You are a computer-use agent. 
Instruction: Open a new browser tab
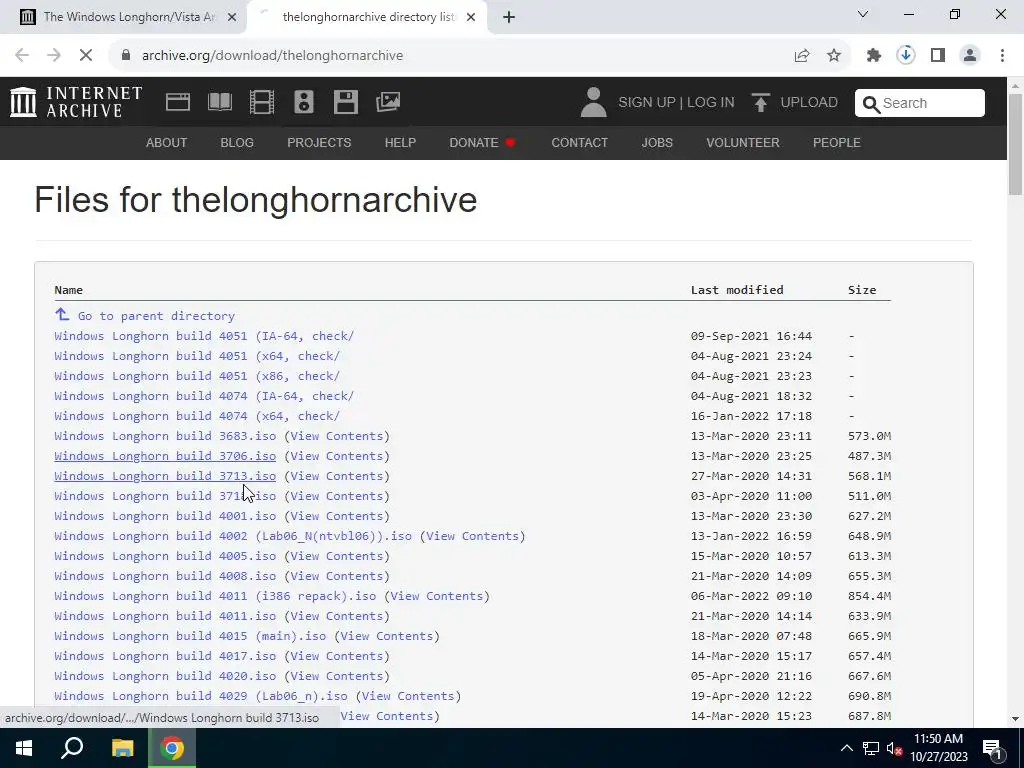tap(509, 17)
